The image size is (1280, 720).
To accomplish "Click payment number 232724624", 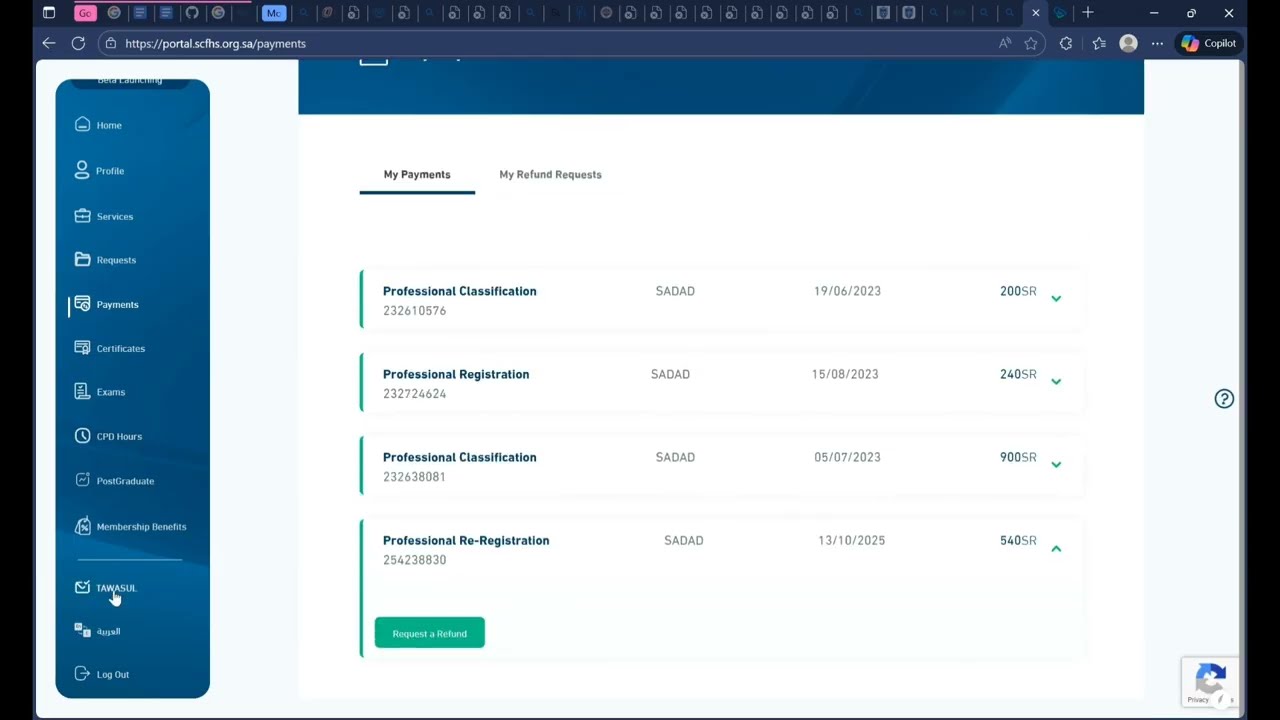I will [414, 394].
